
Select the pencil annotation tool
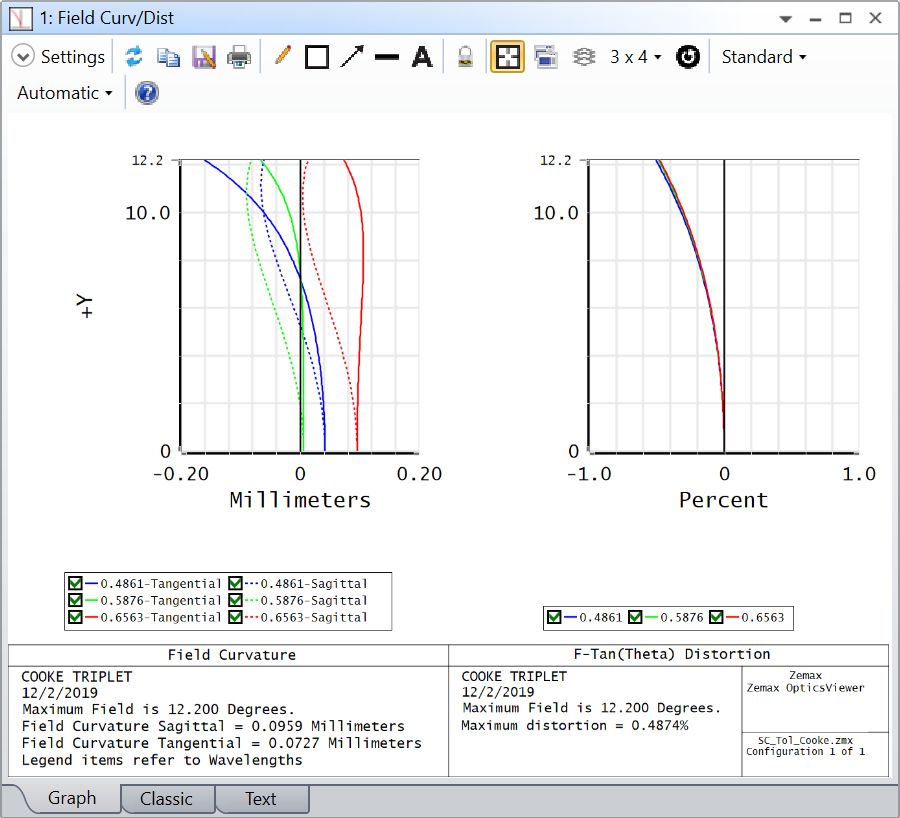click(282, 57)
